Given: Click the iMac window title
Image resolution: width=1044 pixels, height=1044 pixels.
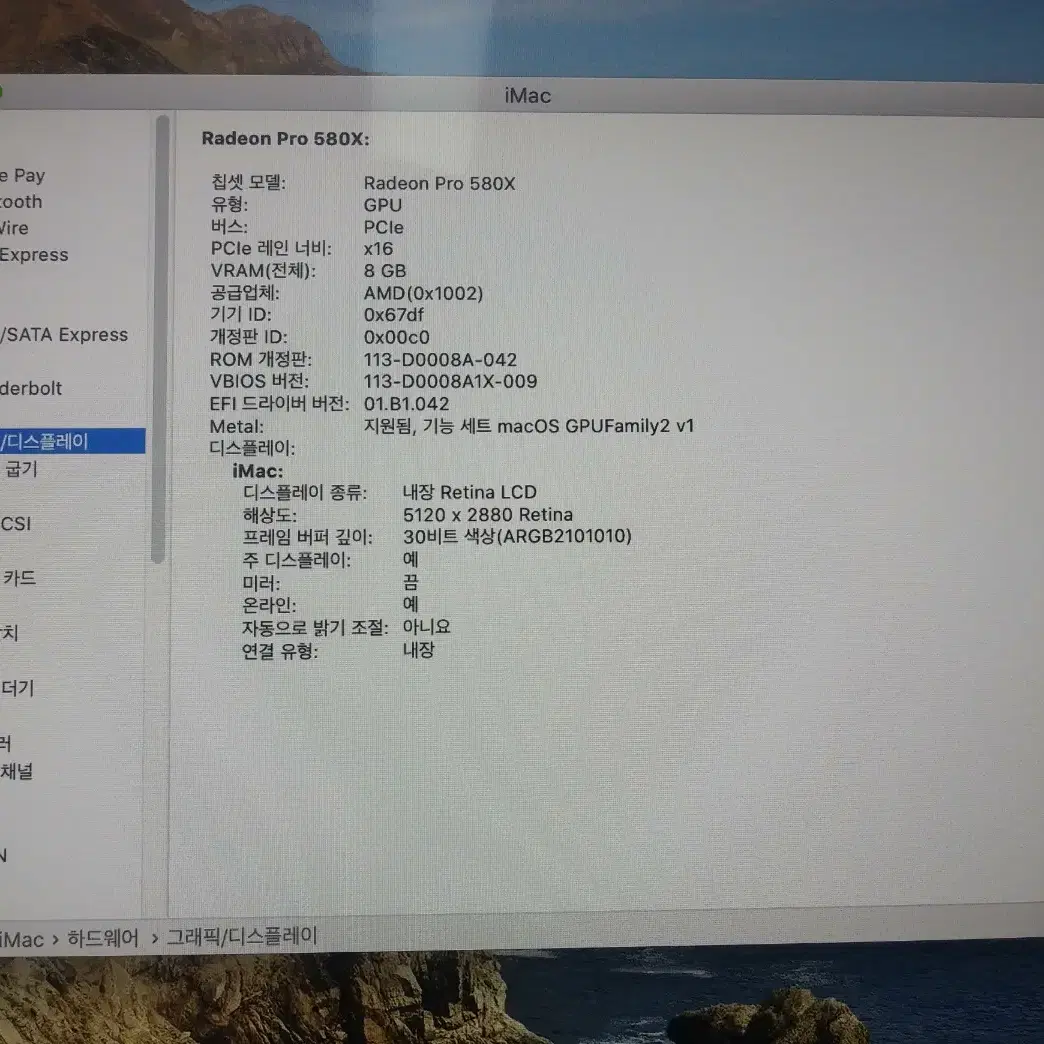Looking at the screenshot, I should (x=527, y=96).
